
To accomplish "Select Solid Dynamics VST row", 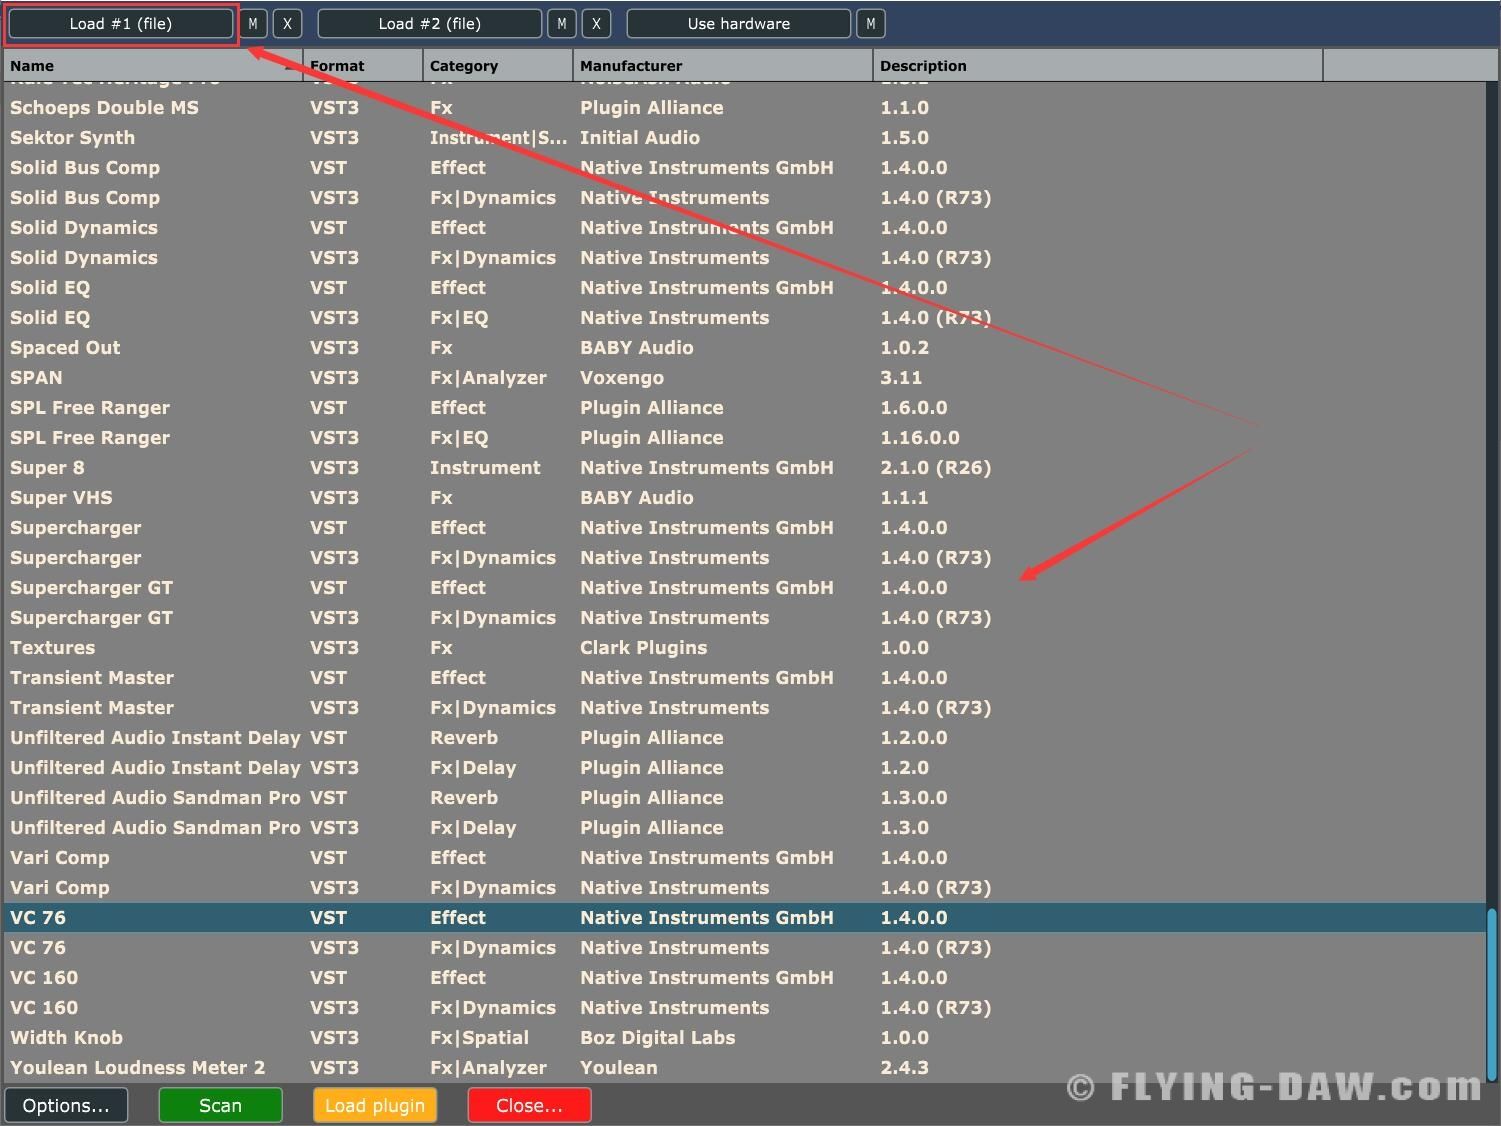I will click(x=744, y=228).
